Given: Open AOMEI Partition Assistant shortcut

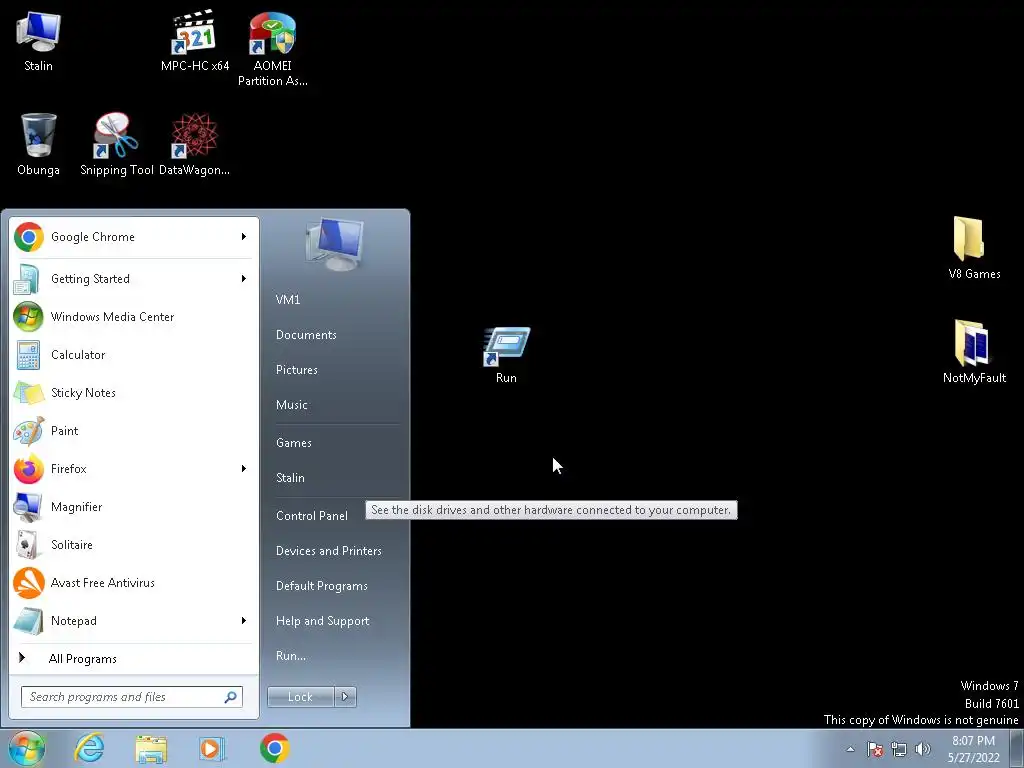Looking at the screenshot, I should (272, 49).
